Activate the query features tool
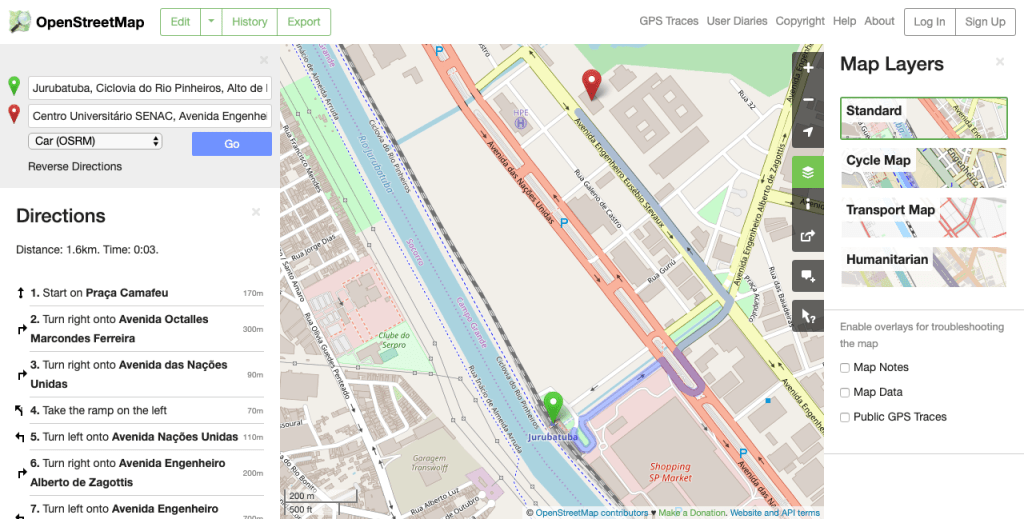The height and width of the screenshot is (519, 1024). [x=808, y=315]
